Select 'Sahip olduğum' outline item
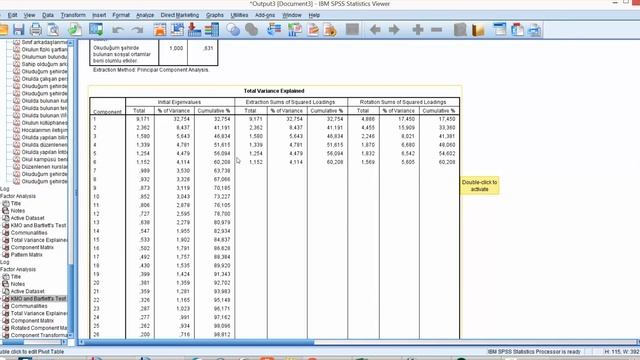The height and width of the screenshot is (360, 640). click(44, 64)
